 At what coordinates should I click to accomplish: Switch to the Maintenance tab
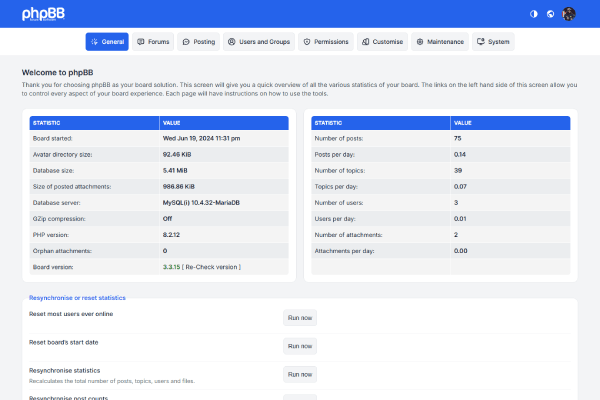[x=440, y=42]
